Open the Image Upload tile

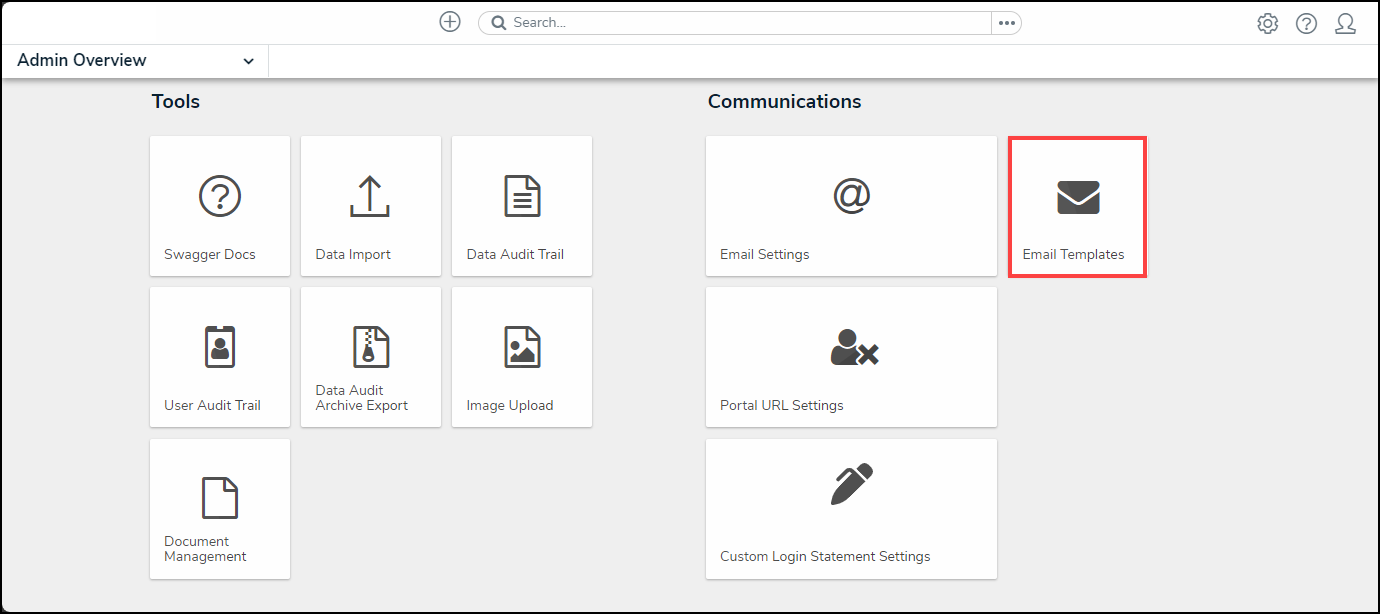(521, 357)
